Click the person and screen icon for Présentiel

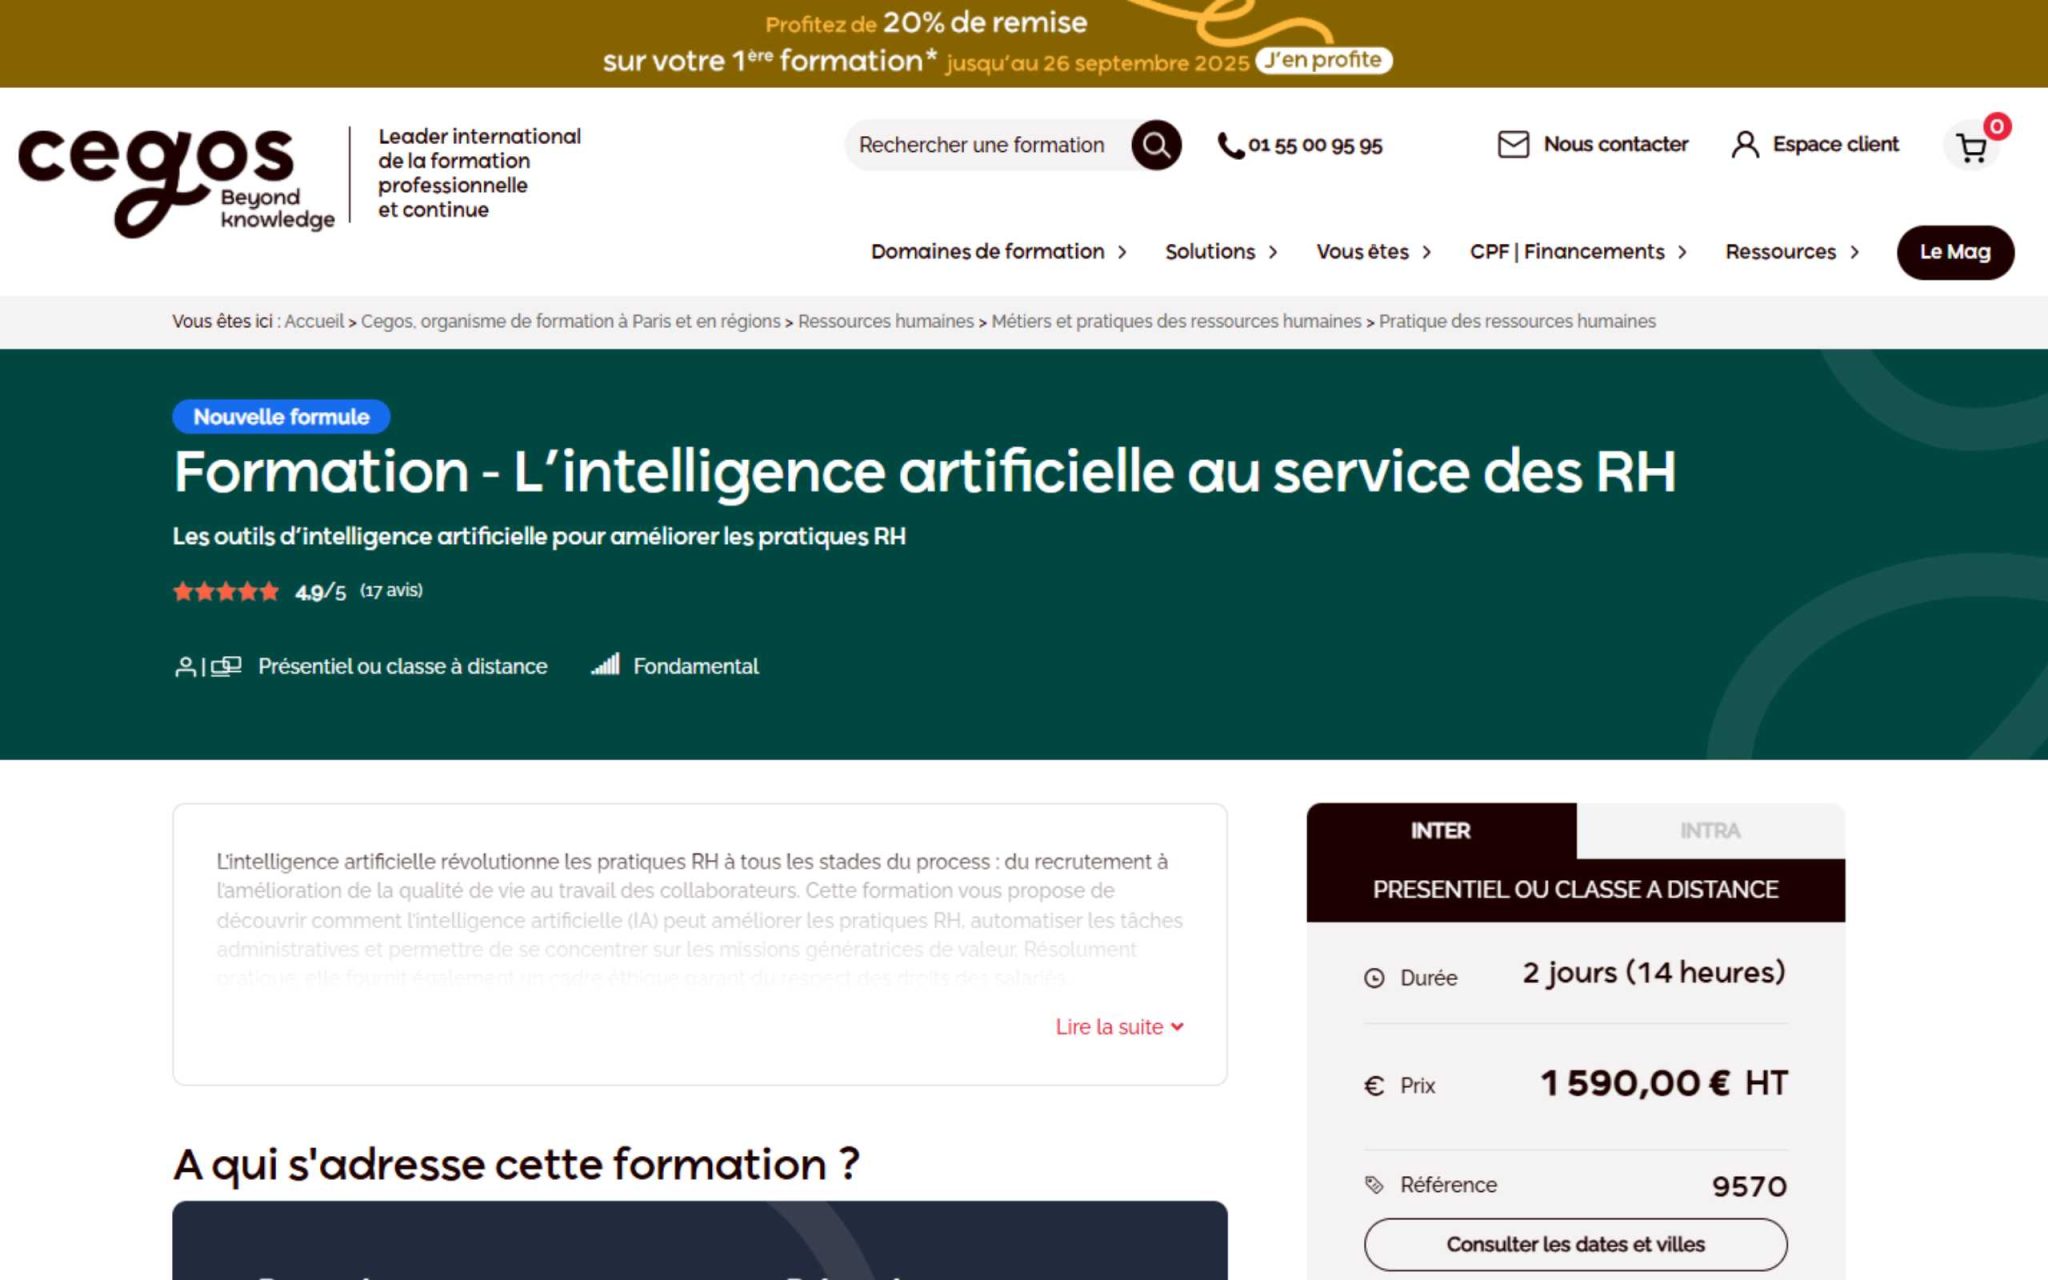coord(208,666)
